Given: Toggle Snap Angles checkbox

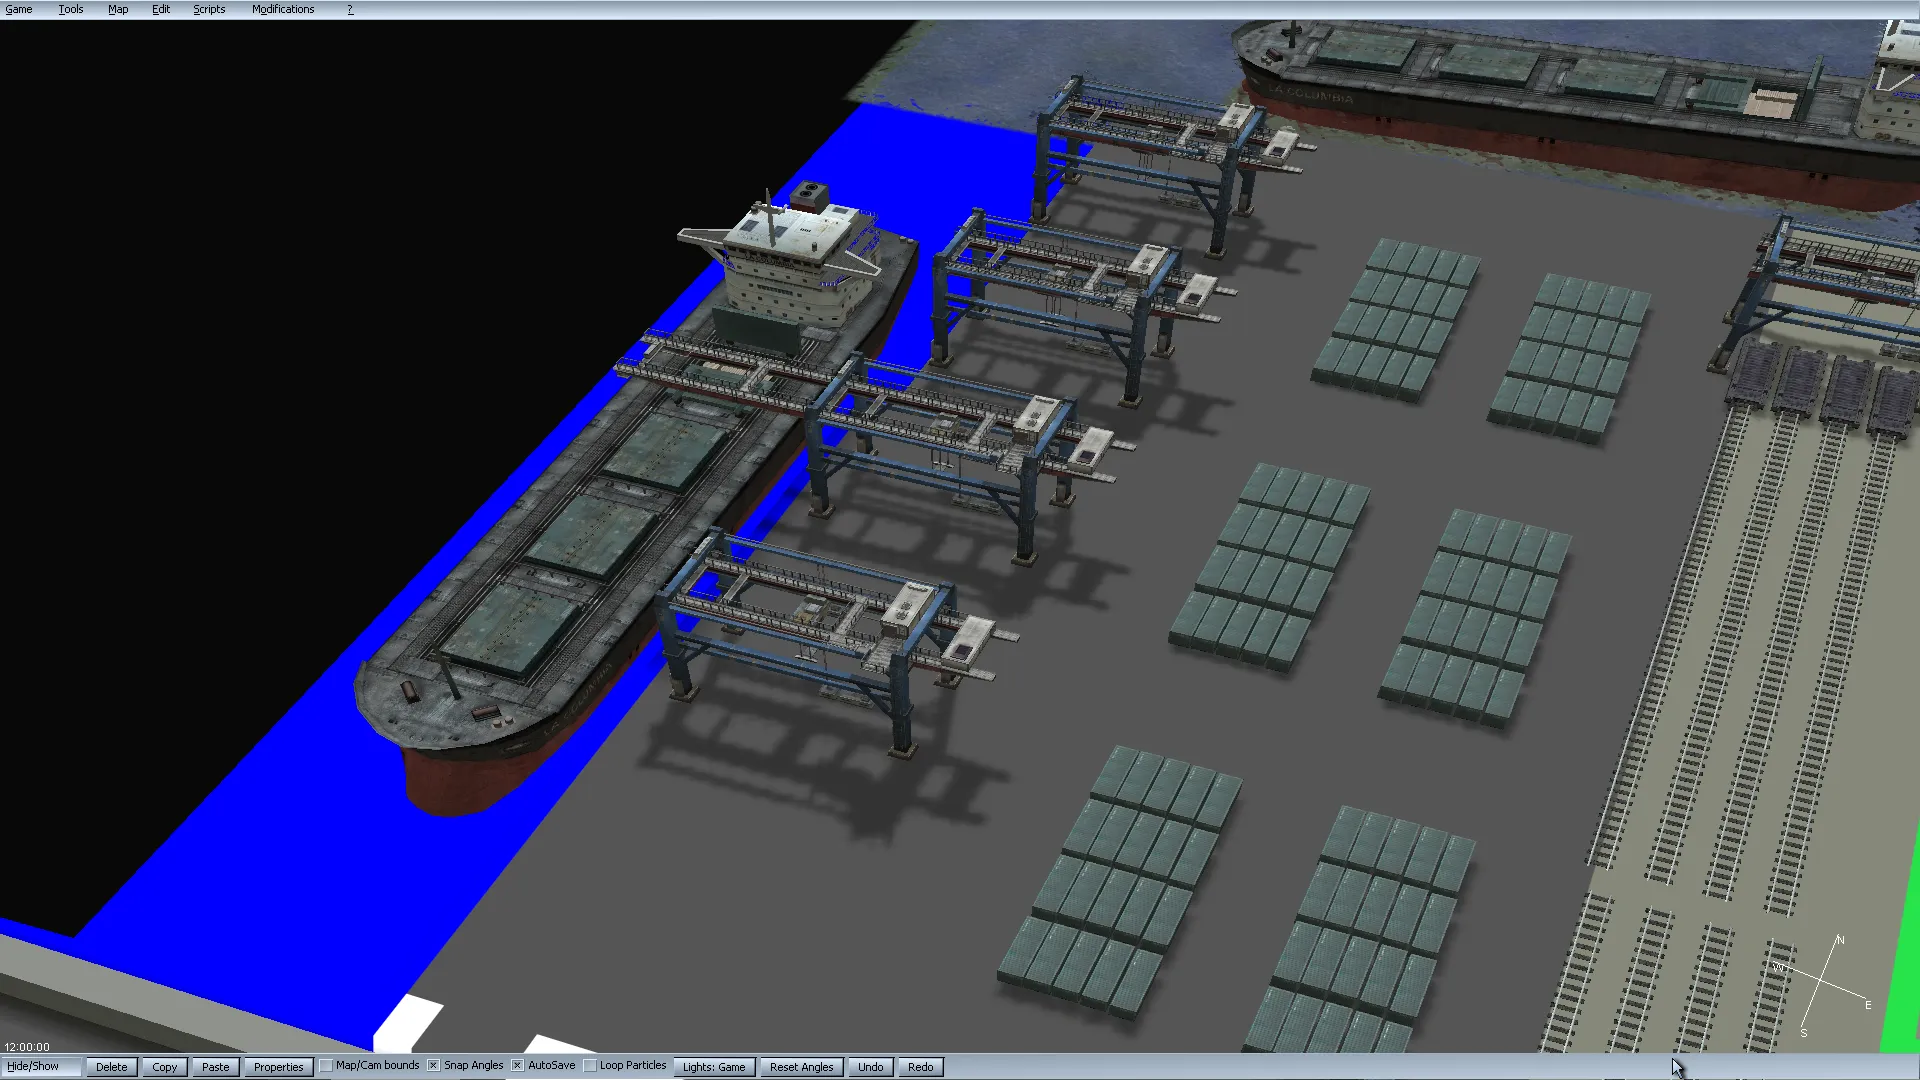Looking at the screenshot, I should (434, 1066).
